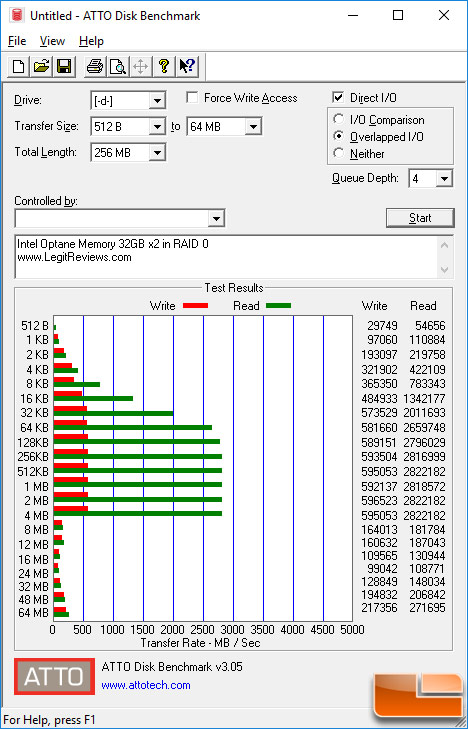
Task: Open the Help menu
Action: coord(91,41)
